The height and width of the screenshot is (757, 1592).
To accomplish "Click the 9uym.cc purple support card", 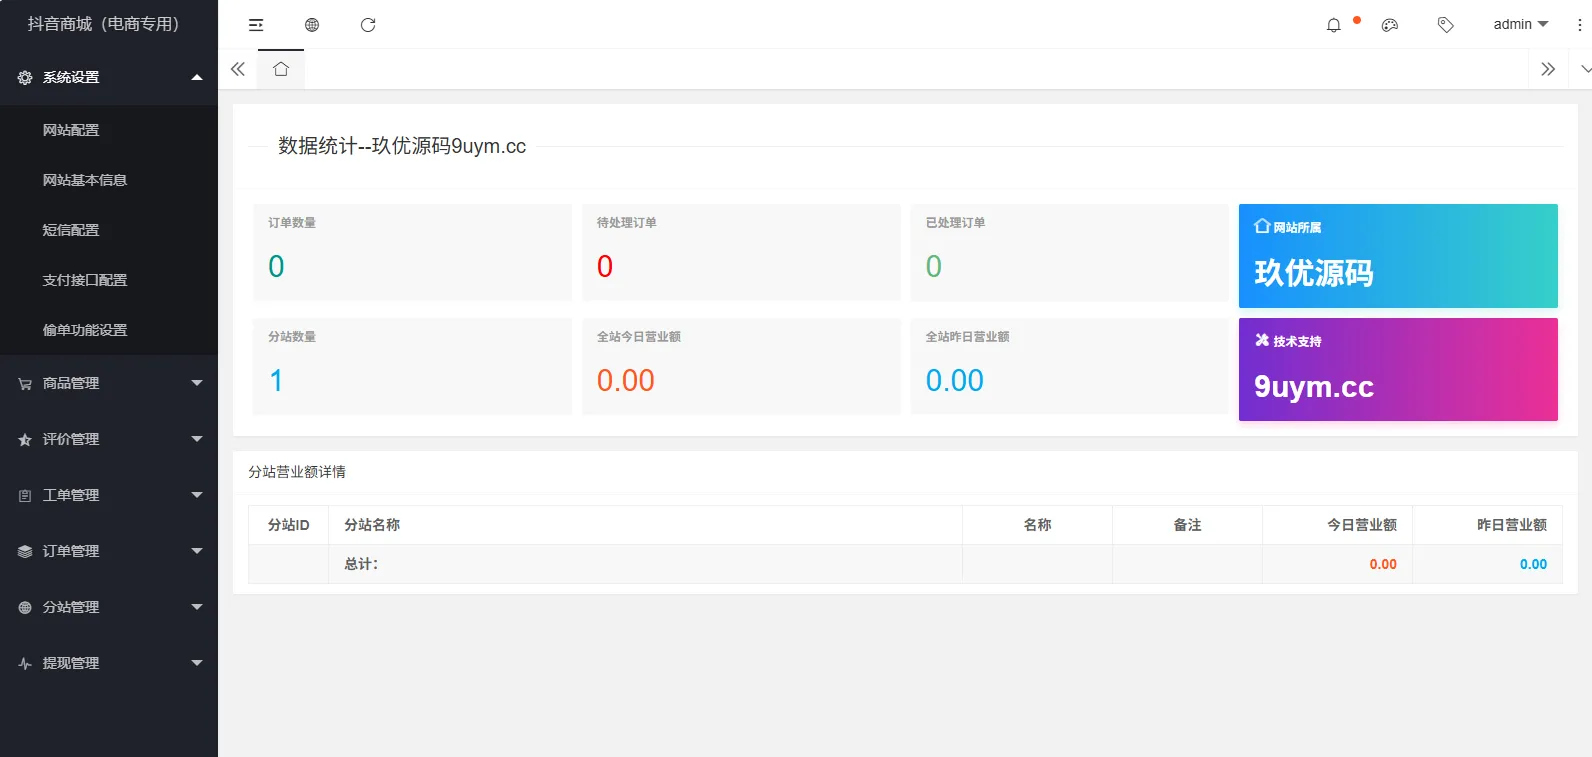I will pyautogui.click(x=1398, y=369).
